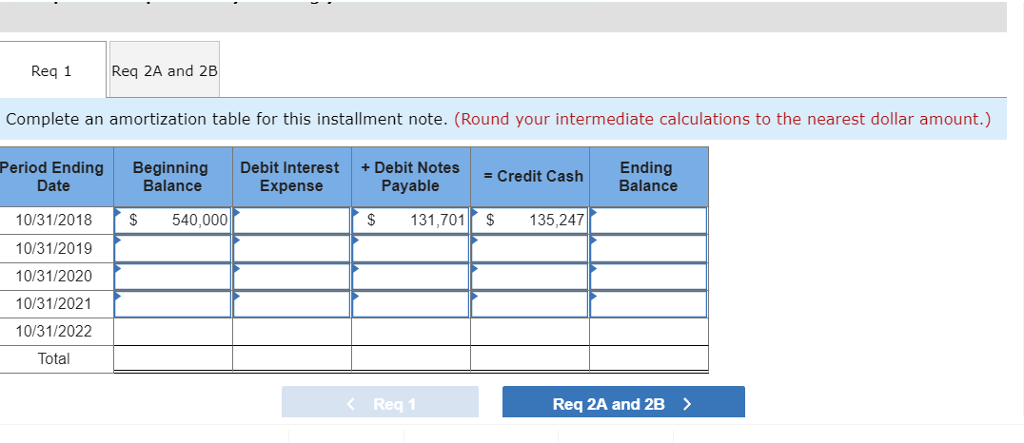Select Ending Balance field for 10/31/2018
Image resolution: width=1024 pixels, height=443 pixels.
tap(648, 220)
